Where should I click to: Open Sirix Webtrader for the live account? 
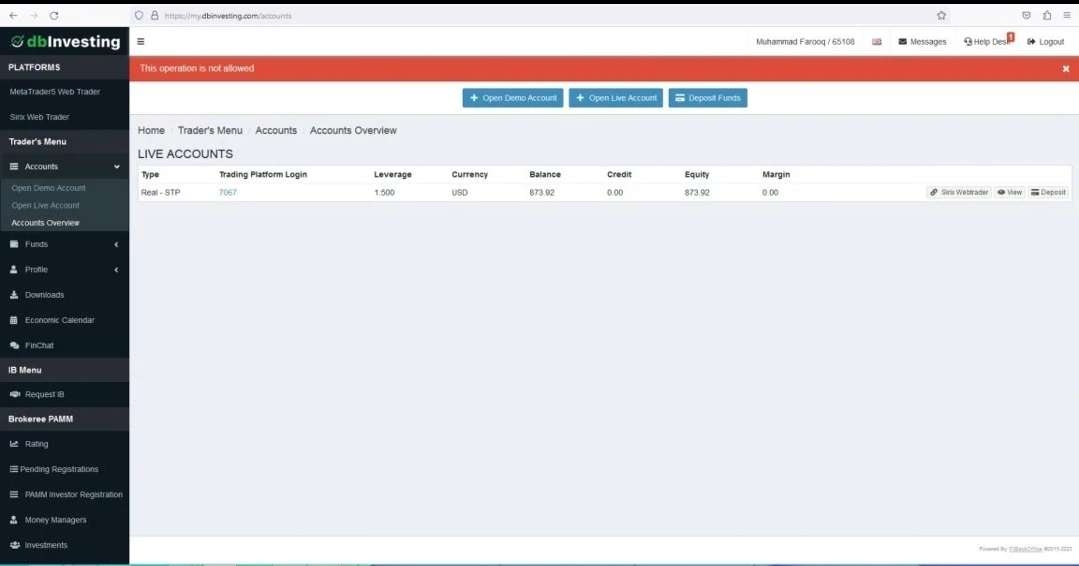pos(958,192)
